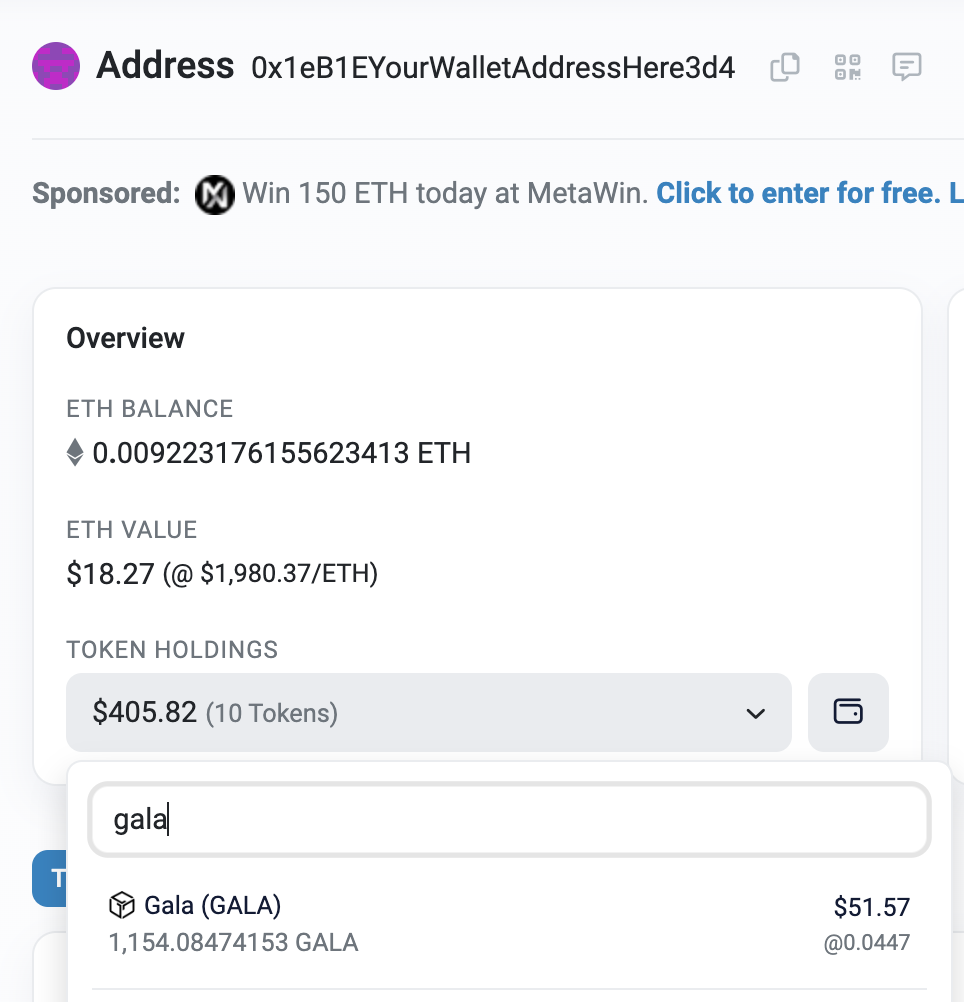
Task: Click the MetaWin sponsor logo
Action: coord(215,194)
